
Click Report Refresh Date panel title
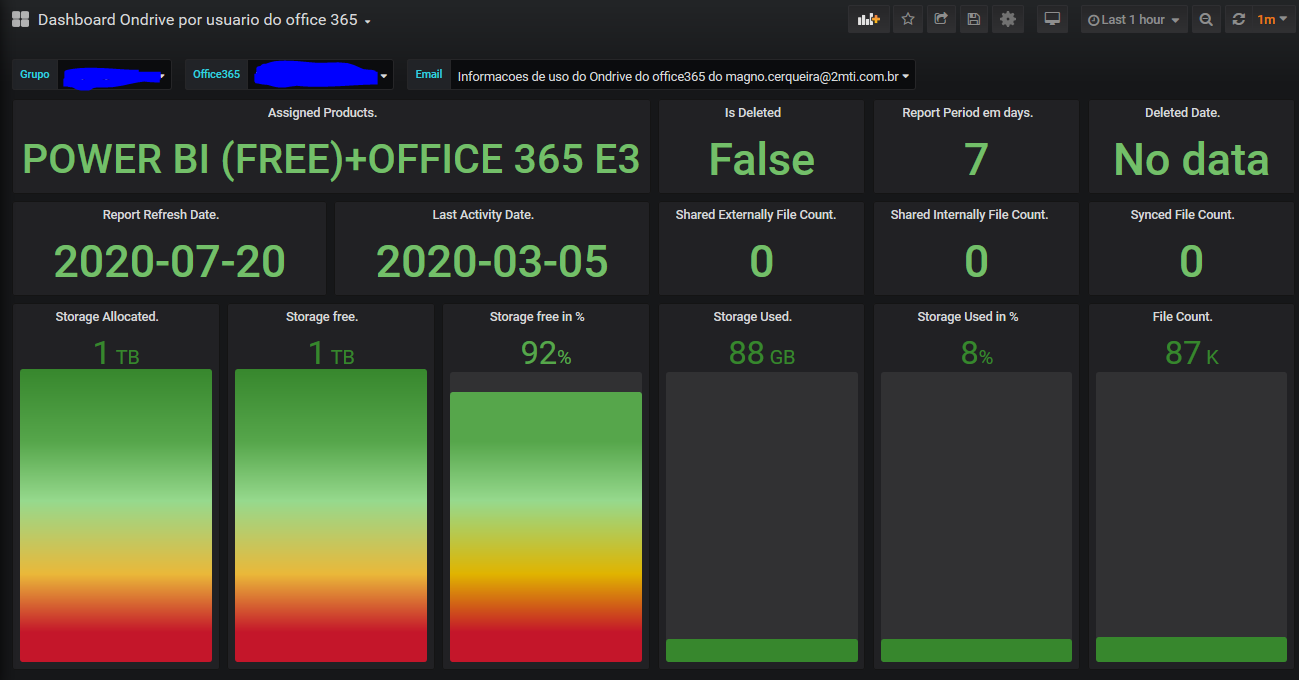161,215
